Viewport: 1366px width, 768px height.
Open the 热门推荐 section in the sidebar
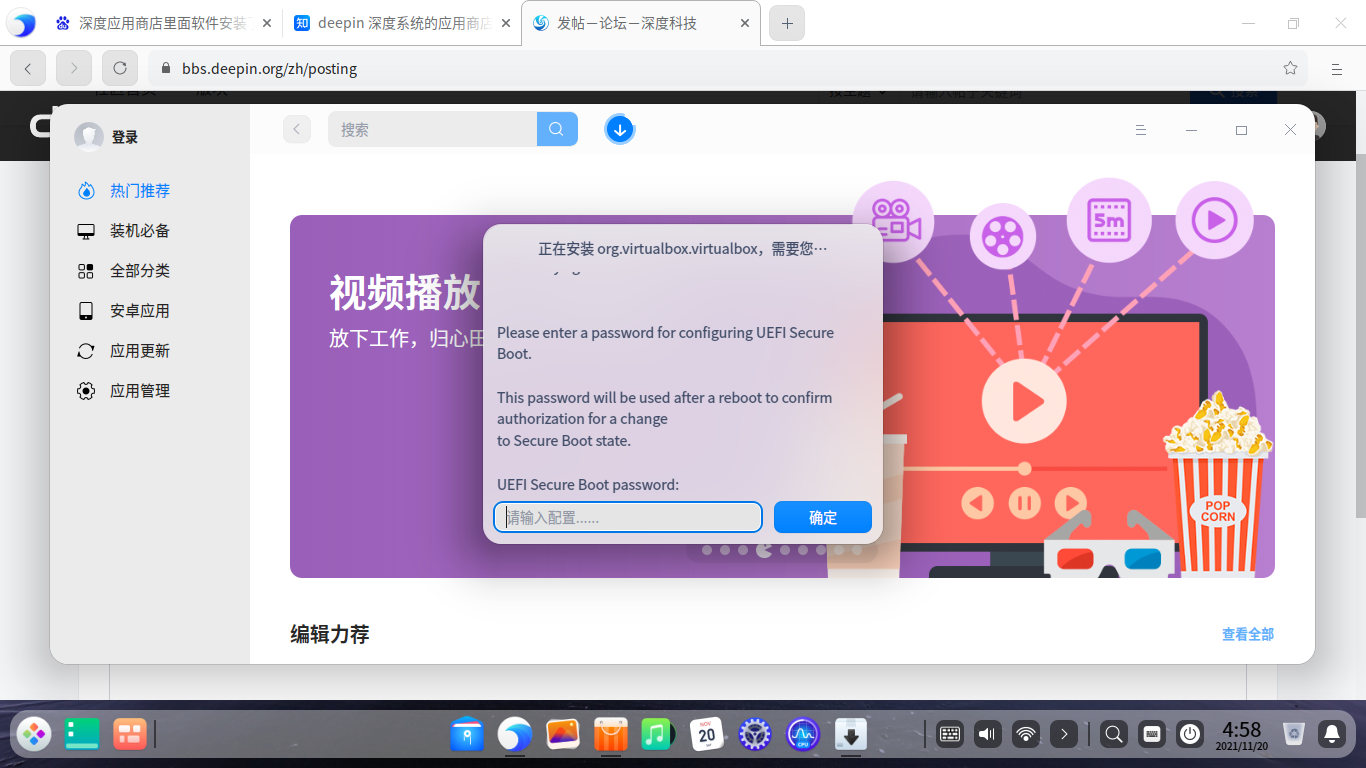pyautogui.click(x=124, y=191)
